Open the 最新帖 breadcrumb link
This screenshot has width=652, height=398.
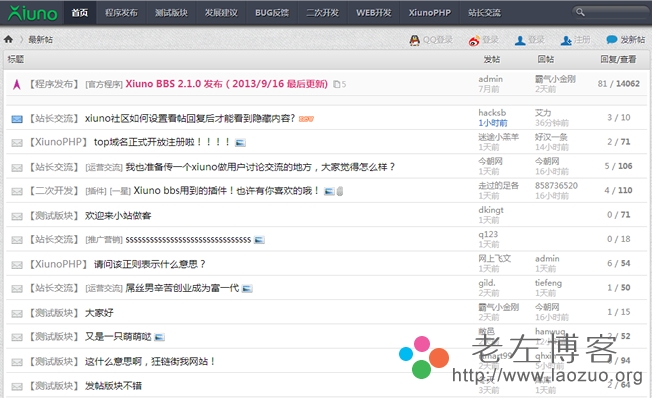pos(40,40)
